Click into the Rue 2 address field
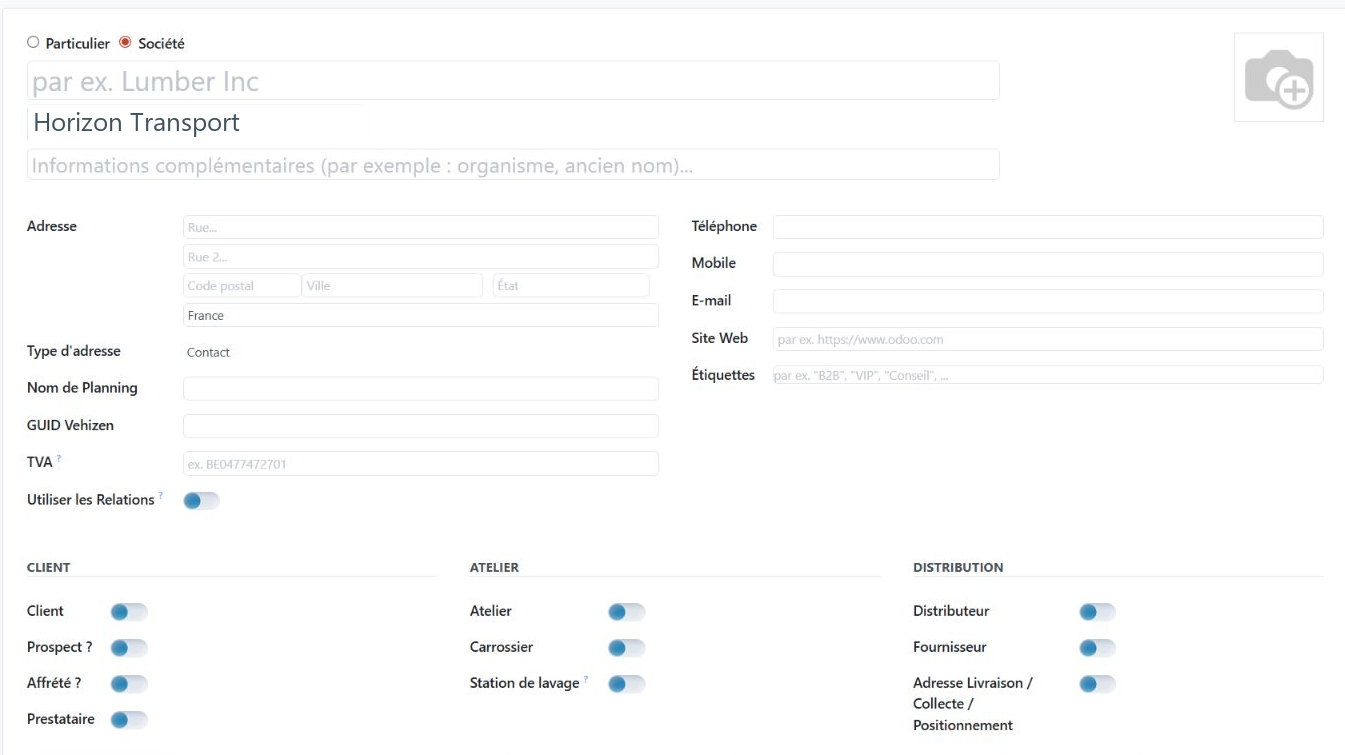The width and height of the screenshot is (1345, 755). [x=421, y=257]
